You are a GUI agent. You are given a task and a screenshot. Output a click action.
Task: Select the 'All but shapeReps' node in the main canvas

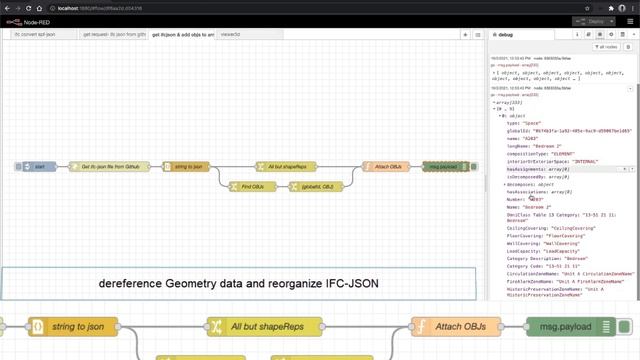[x=286, y=167]
